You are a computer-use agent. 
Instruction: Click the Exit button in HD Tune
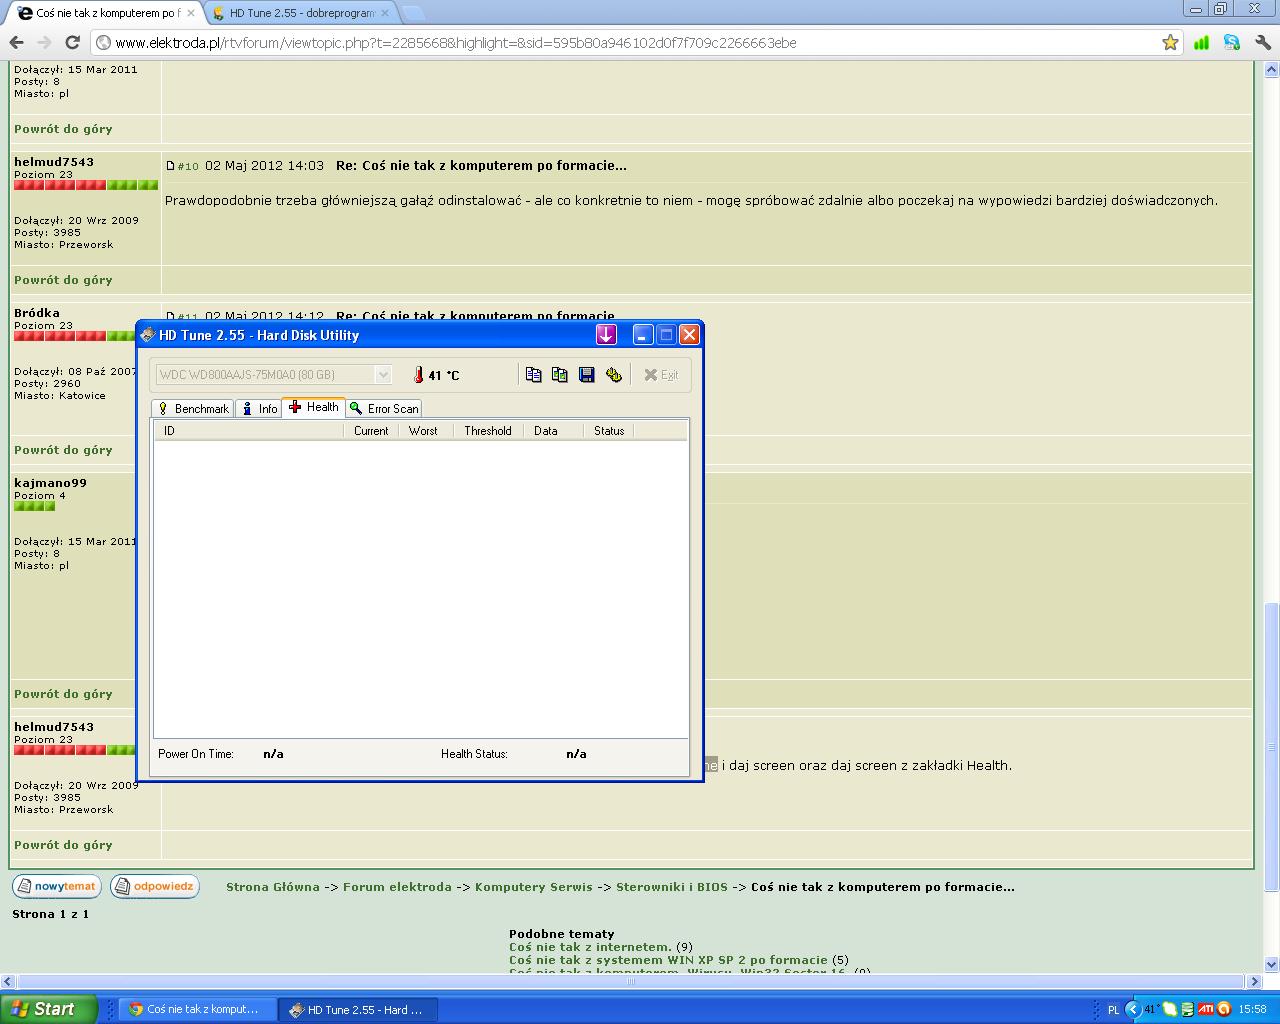click(661, 375)
